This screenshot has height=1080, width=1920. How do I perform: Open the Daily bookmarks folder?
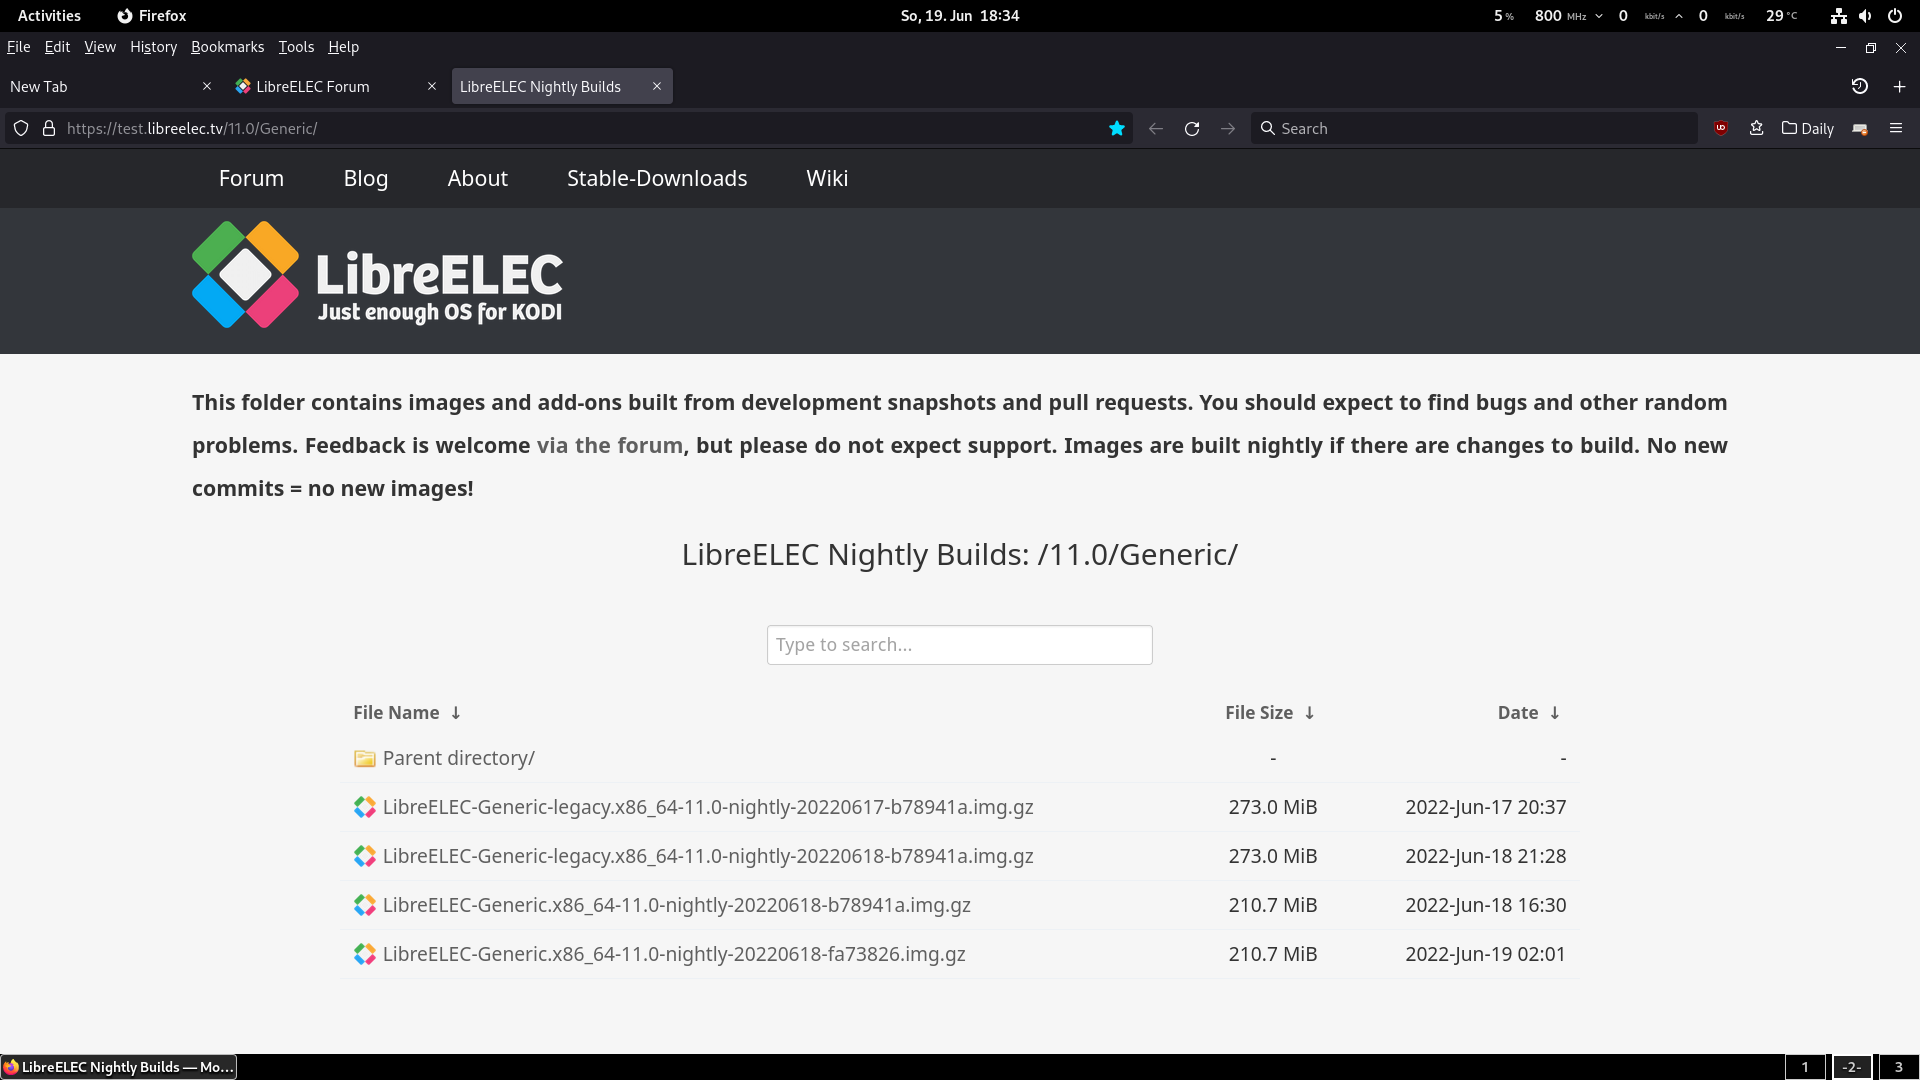[x=1807, y=128]
